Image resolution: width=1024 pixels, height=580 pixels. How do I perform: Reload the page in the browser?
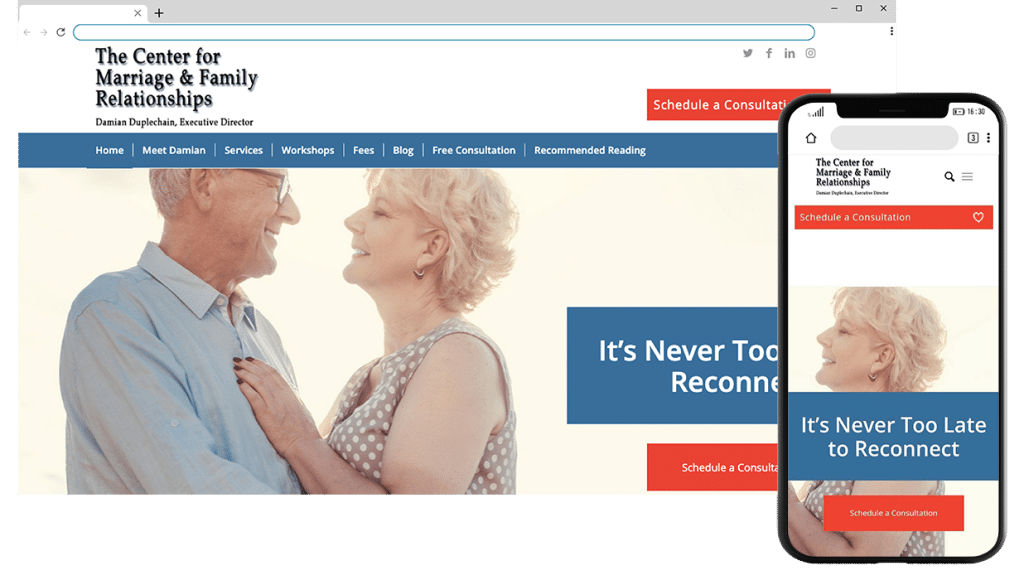point(61,32)
